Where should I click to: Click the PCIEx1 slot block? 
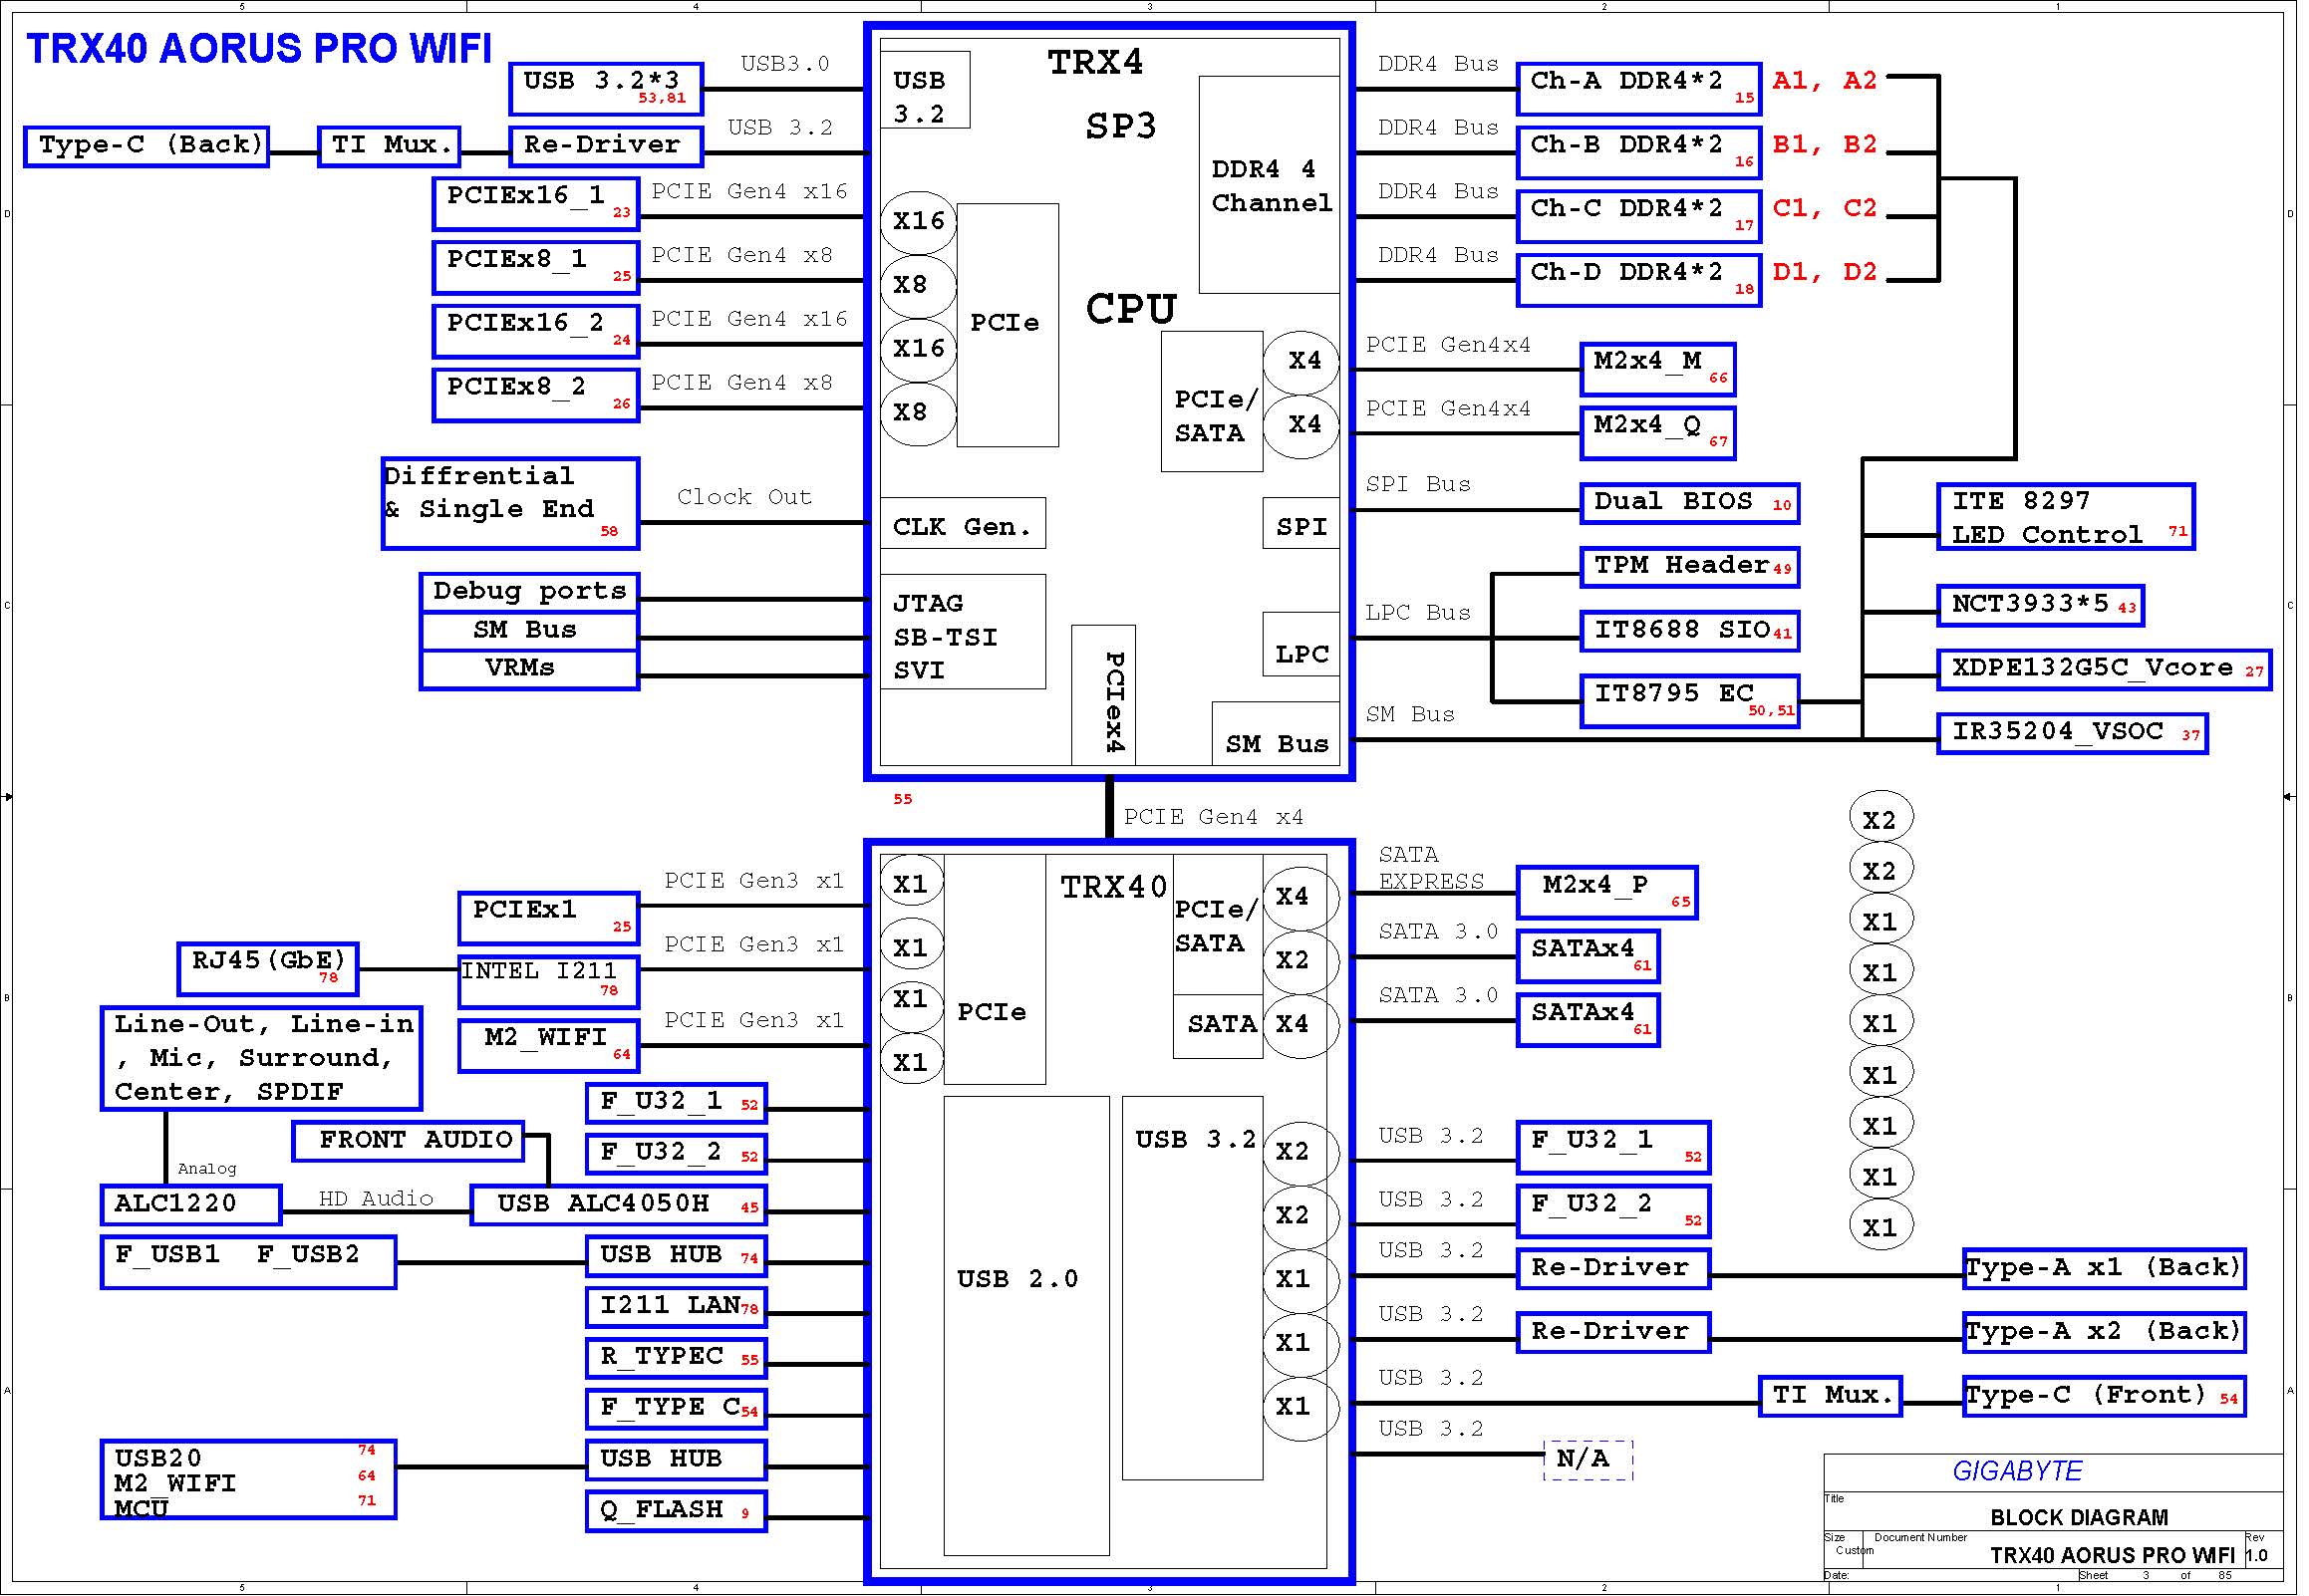pyautogui.click(x=549, y=918)
